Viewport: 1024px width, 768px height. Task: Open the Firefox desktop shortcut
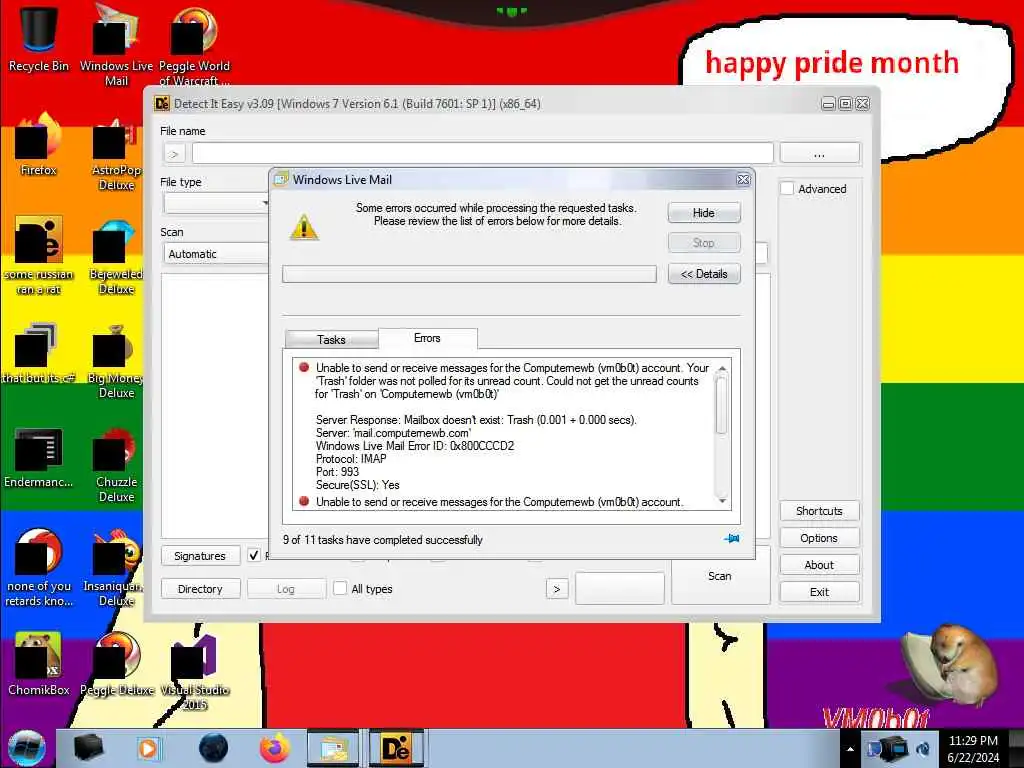pos(39,144)
